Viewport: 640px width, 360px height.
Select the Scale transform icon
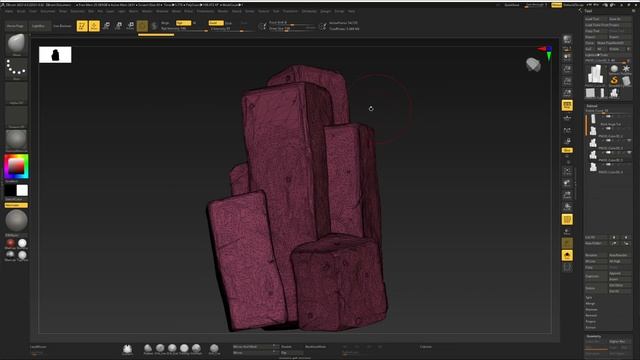coord(118,26)
